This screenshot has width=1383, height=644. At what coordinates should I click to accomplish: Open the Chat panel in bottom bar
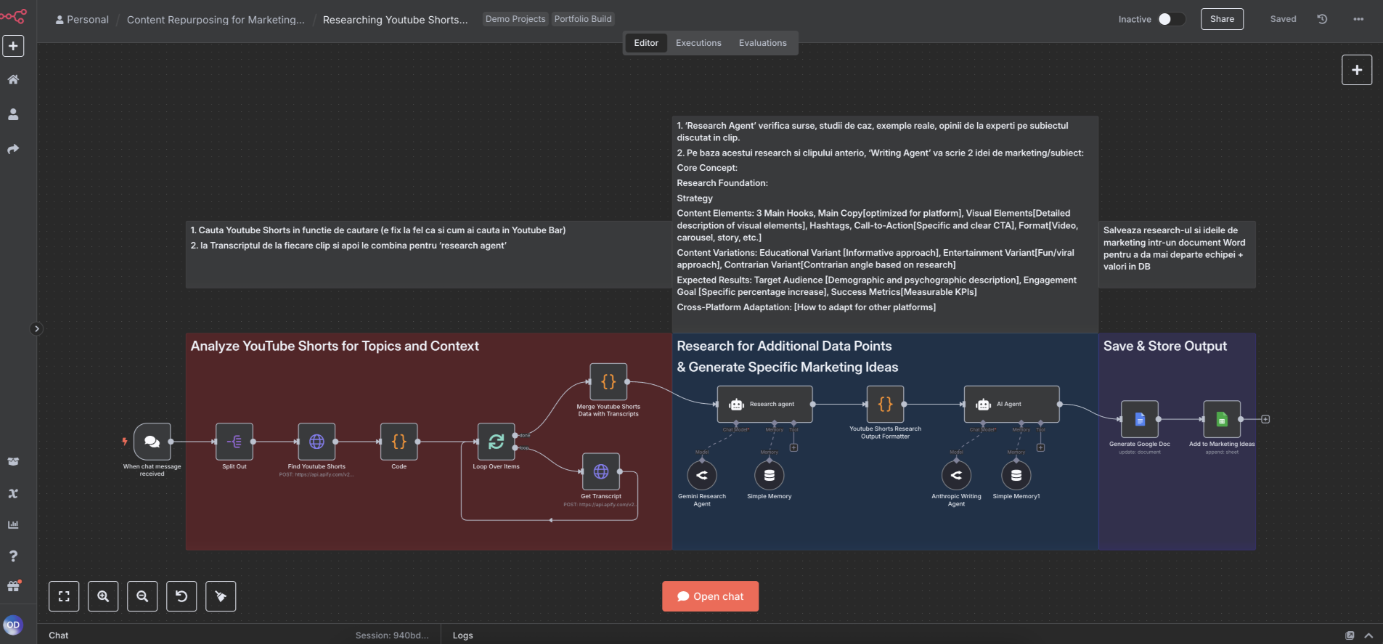click(59, 635)
